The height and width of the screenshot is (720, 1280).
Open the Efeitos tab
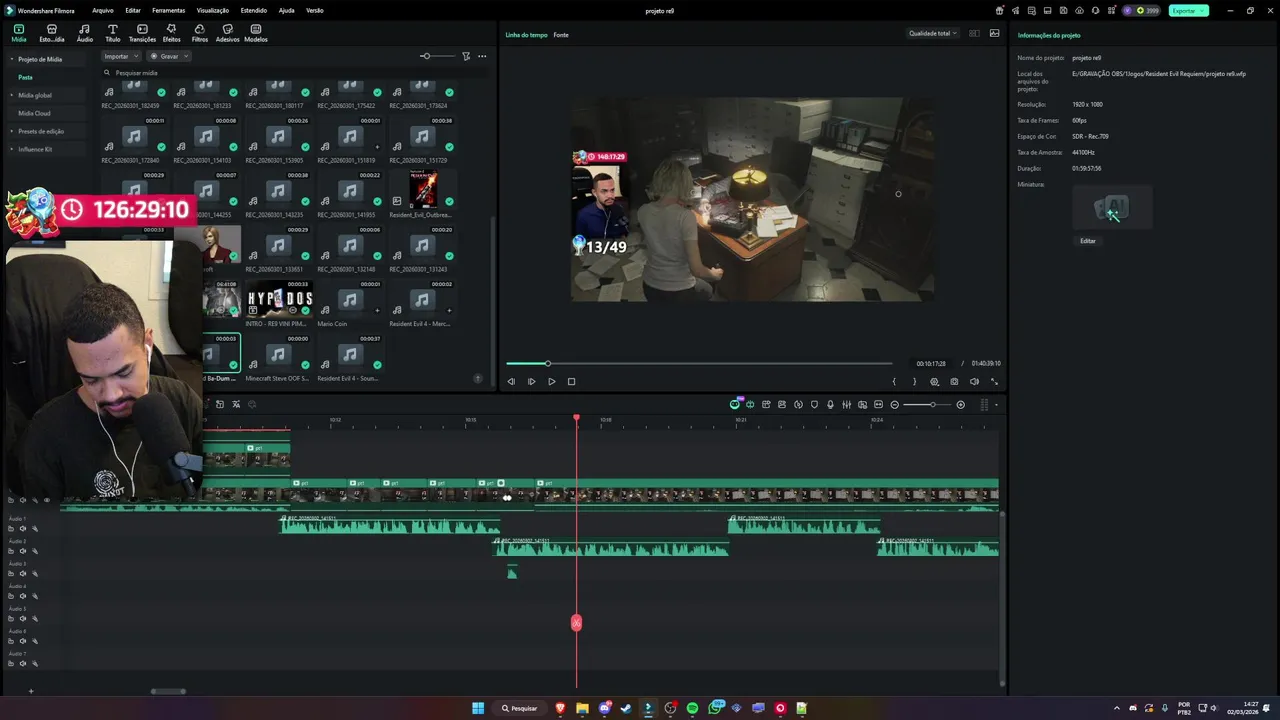[171, 33]
